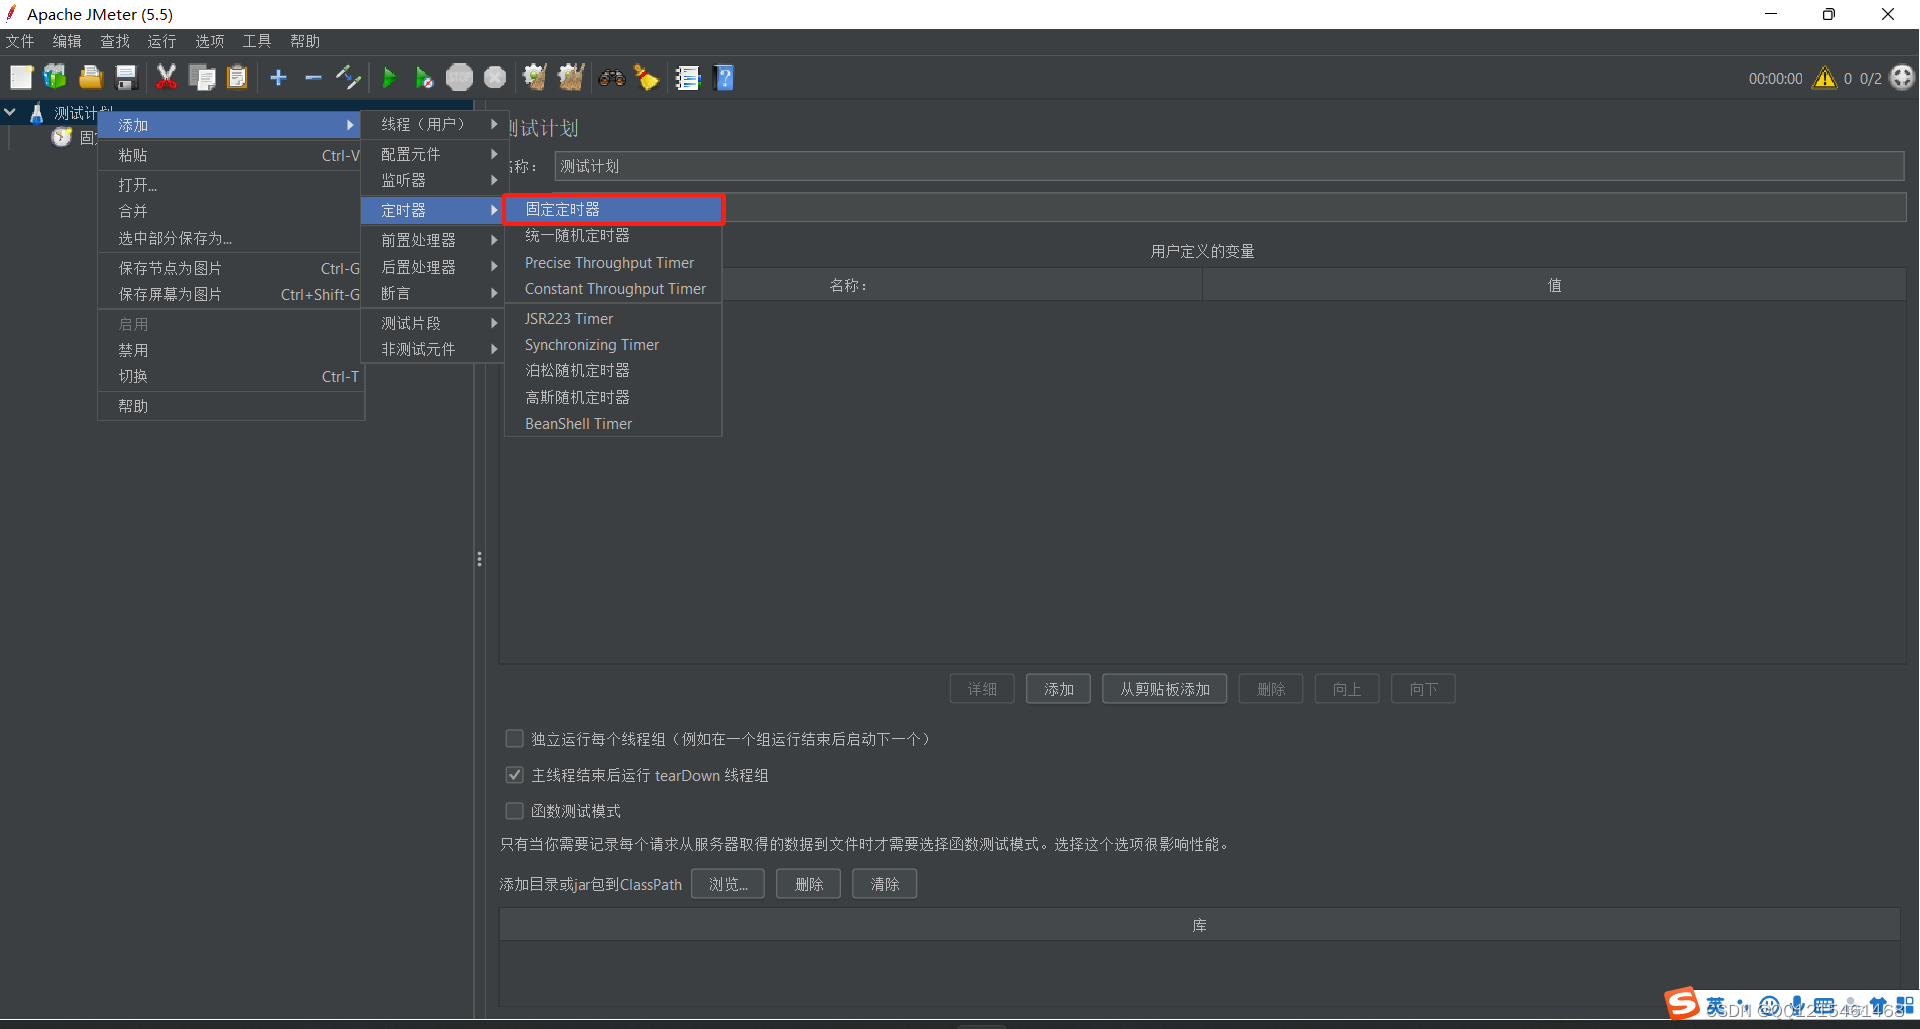Click the Sogou S input method logo
1920x1029 pixels.
point(1681,1003)
